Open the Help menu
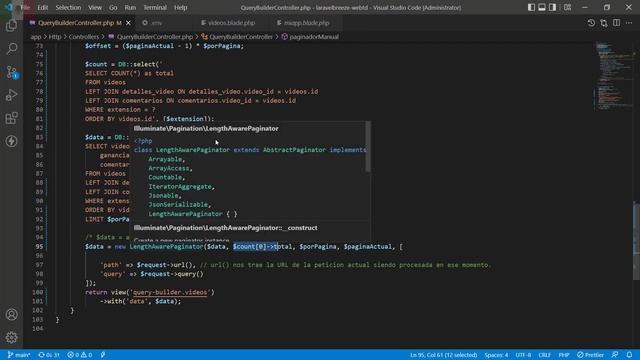The width and height of the screenshot is (640, 360). point(180,7)
